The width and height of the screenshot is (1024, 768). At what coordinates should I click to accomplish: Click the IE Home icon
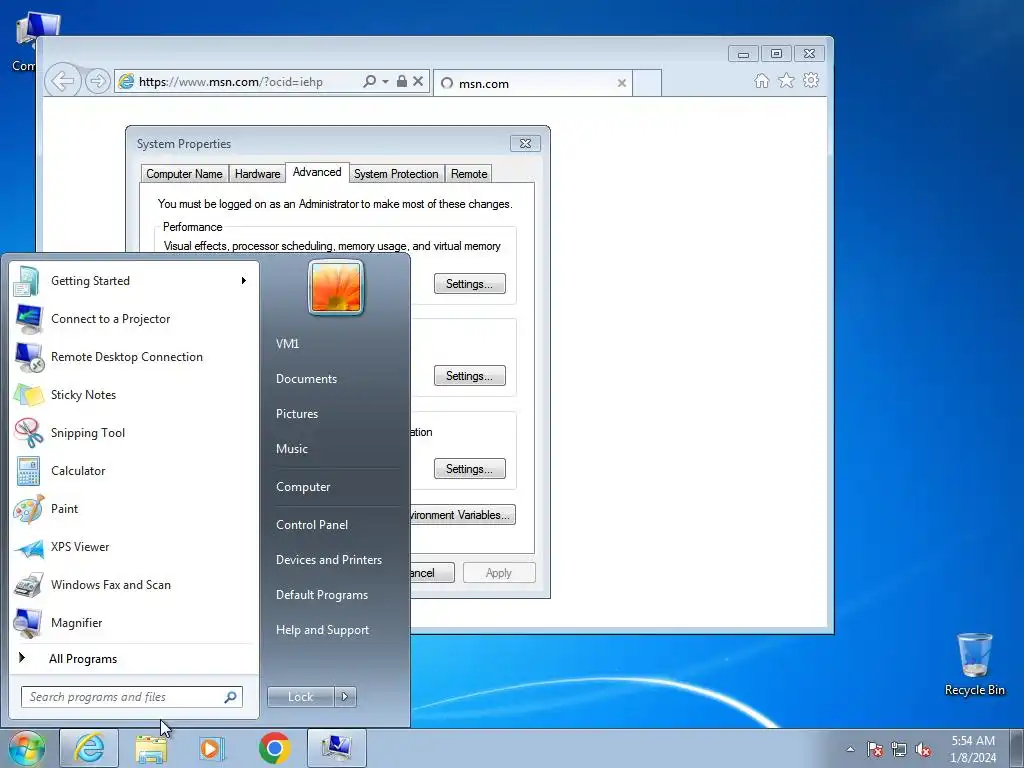[761, 81]
